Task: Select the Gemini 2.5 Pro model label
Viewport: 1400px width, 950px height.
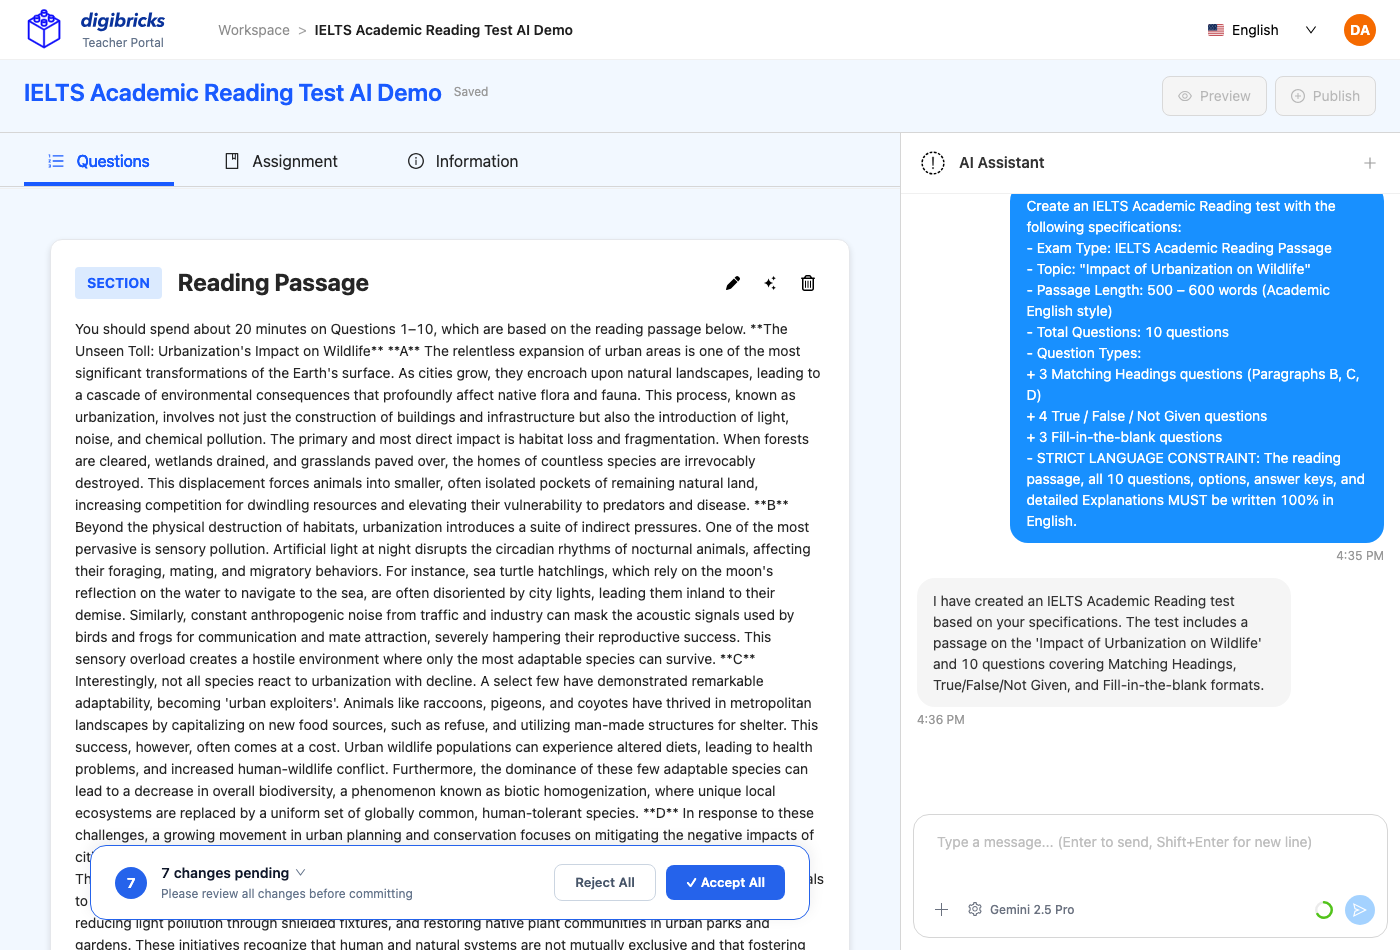Action: [1032, 909]
